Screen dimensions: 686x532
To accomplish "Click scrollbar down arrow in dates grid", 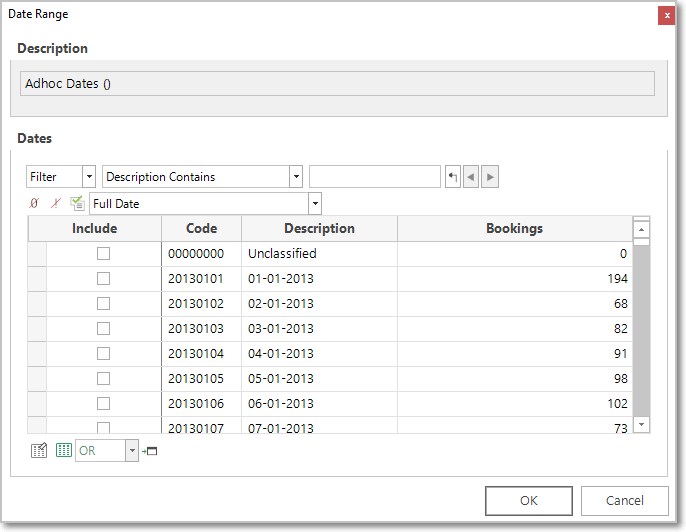I will point(641,424).
